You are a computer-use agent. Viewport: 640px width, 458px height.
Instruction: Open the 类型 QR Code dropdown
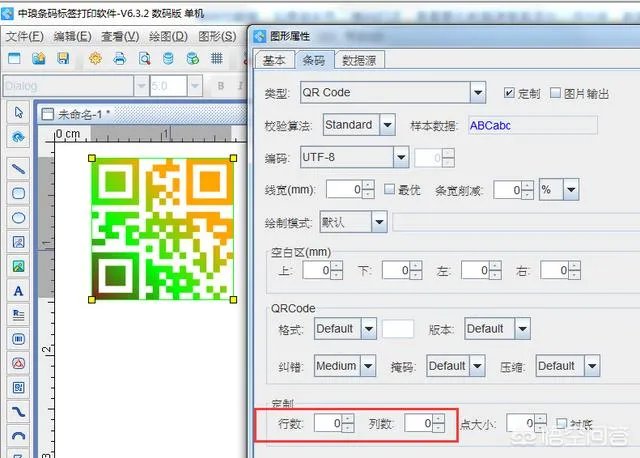(x=478, y=93)
